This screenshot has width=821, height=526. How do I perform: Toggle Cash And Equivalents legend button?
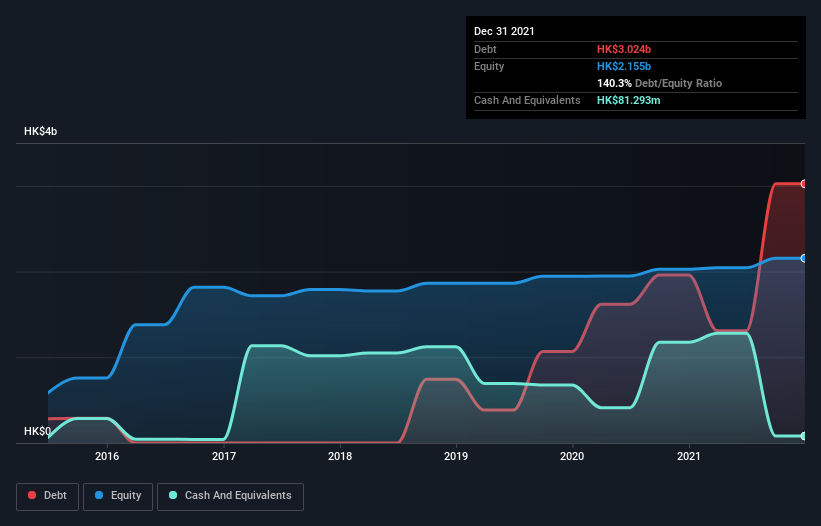click(230, 496)
